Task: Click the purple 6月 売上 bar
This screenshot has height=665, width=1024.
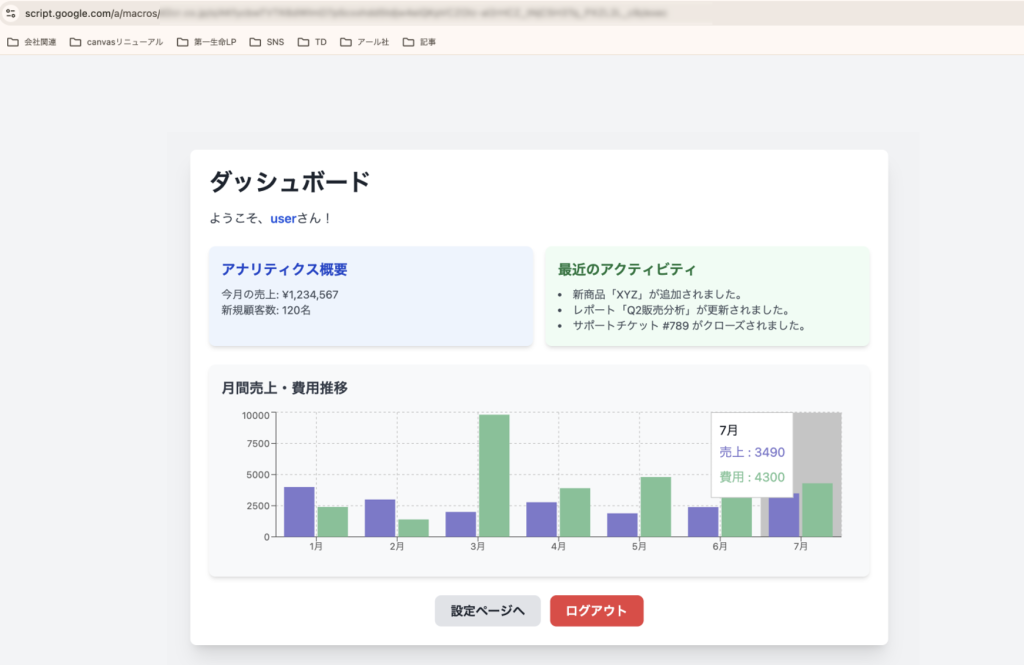Action: point(703,521)
